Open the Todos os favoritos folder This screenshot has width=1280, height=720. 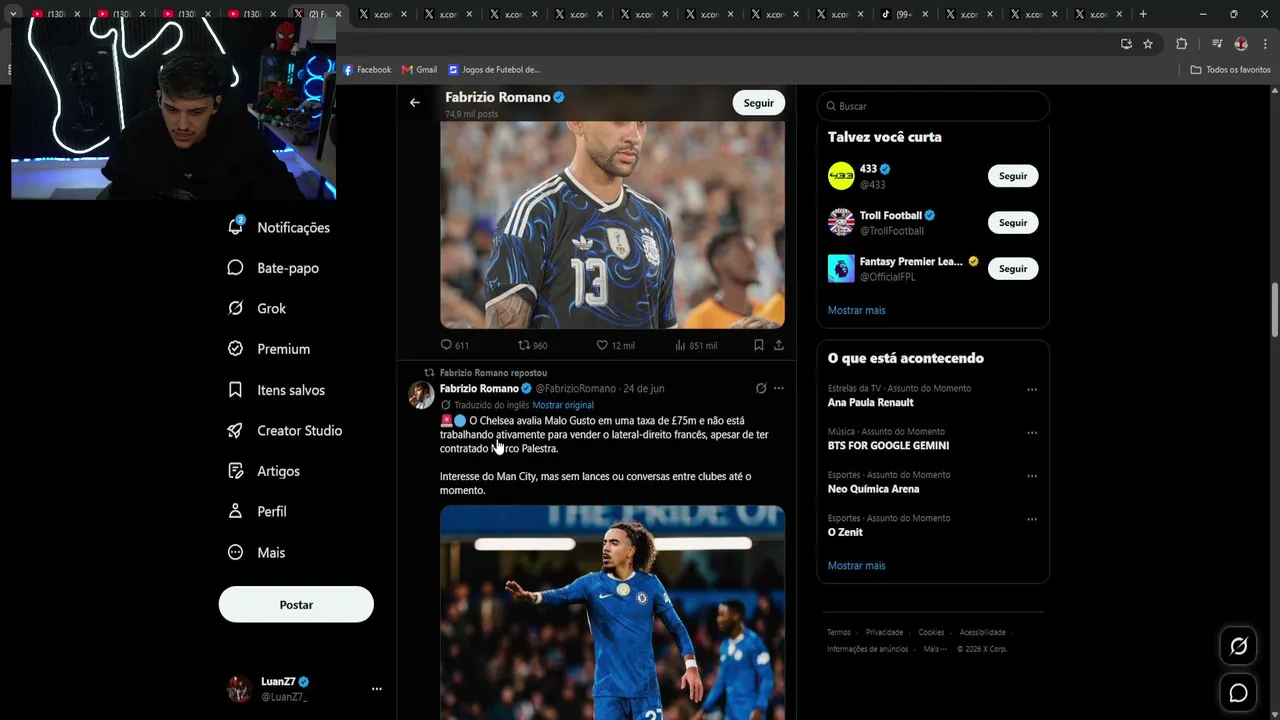1230,70
